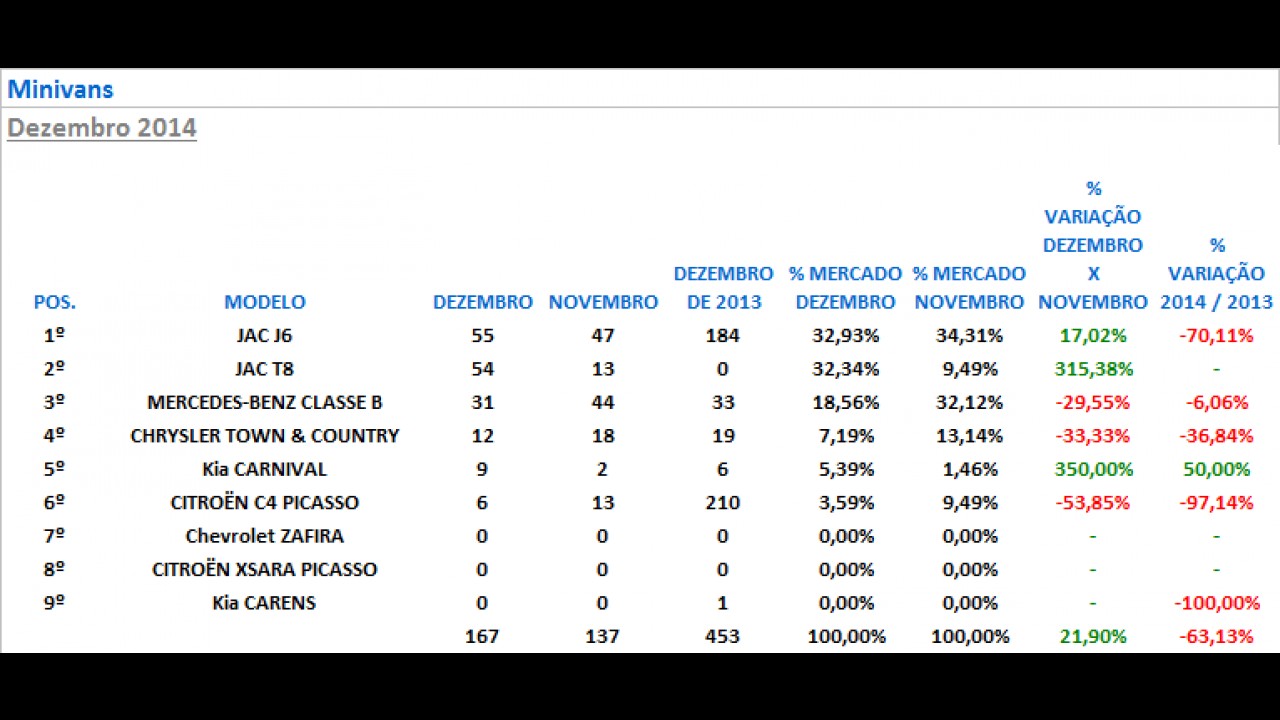Click the 32,12% November share cell
Viewport: 1280px width, 720px height.
pyautogui.click(x=969, y=403)
